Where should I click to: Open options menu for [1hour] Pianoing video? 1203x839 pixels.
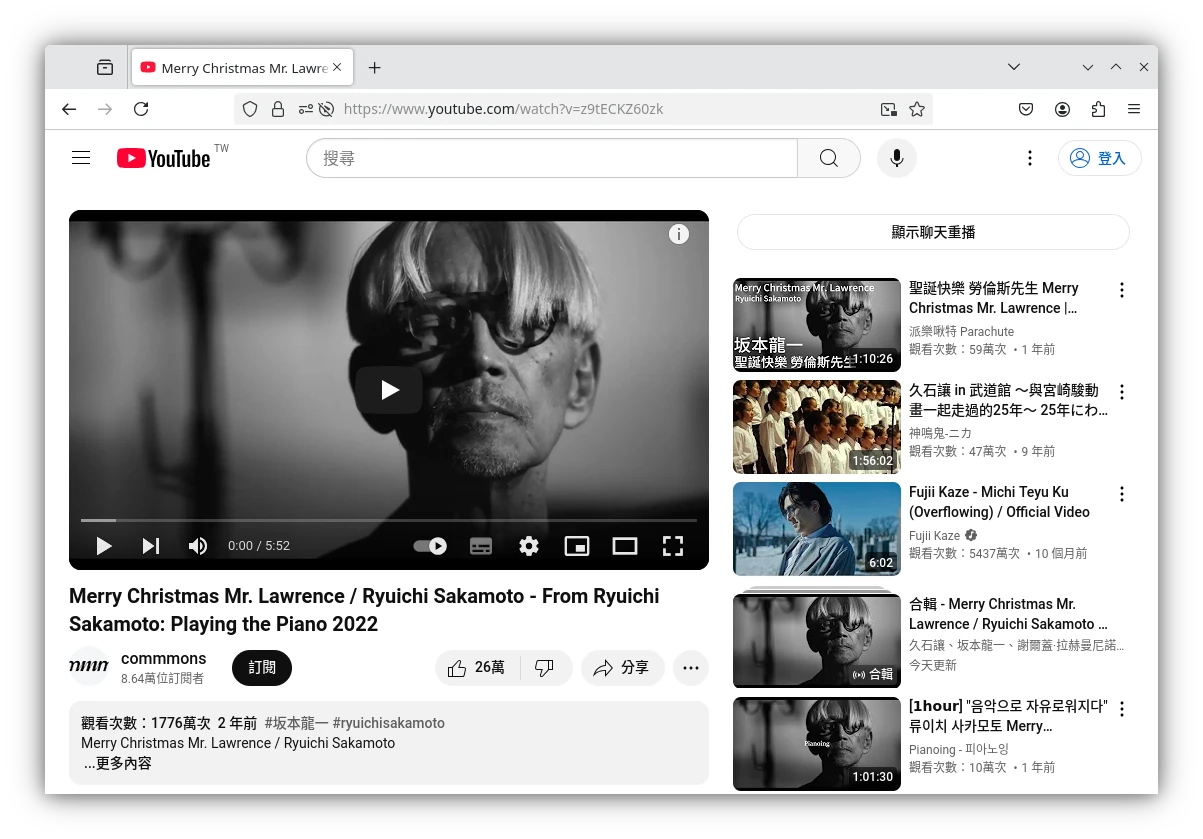[x=1122, y=709]
